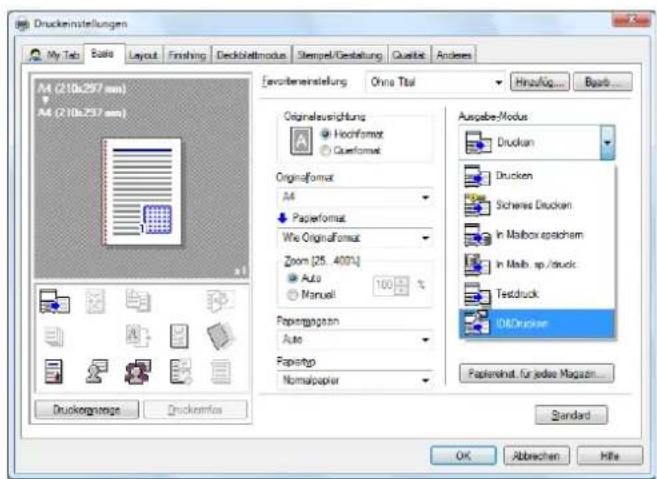Click the Bearb... button
The image size is (657, 479).
point(603,82)
